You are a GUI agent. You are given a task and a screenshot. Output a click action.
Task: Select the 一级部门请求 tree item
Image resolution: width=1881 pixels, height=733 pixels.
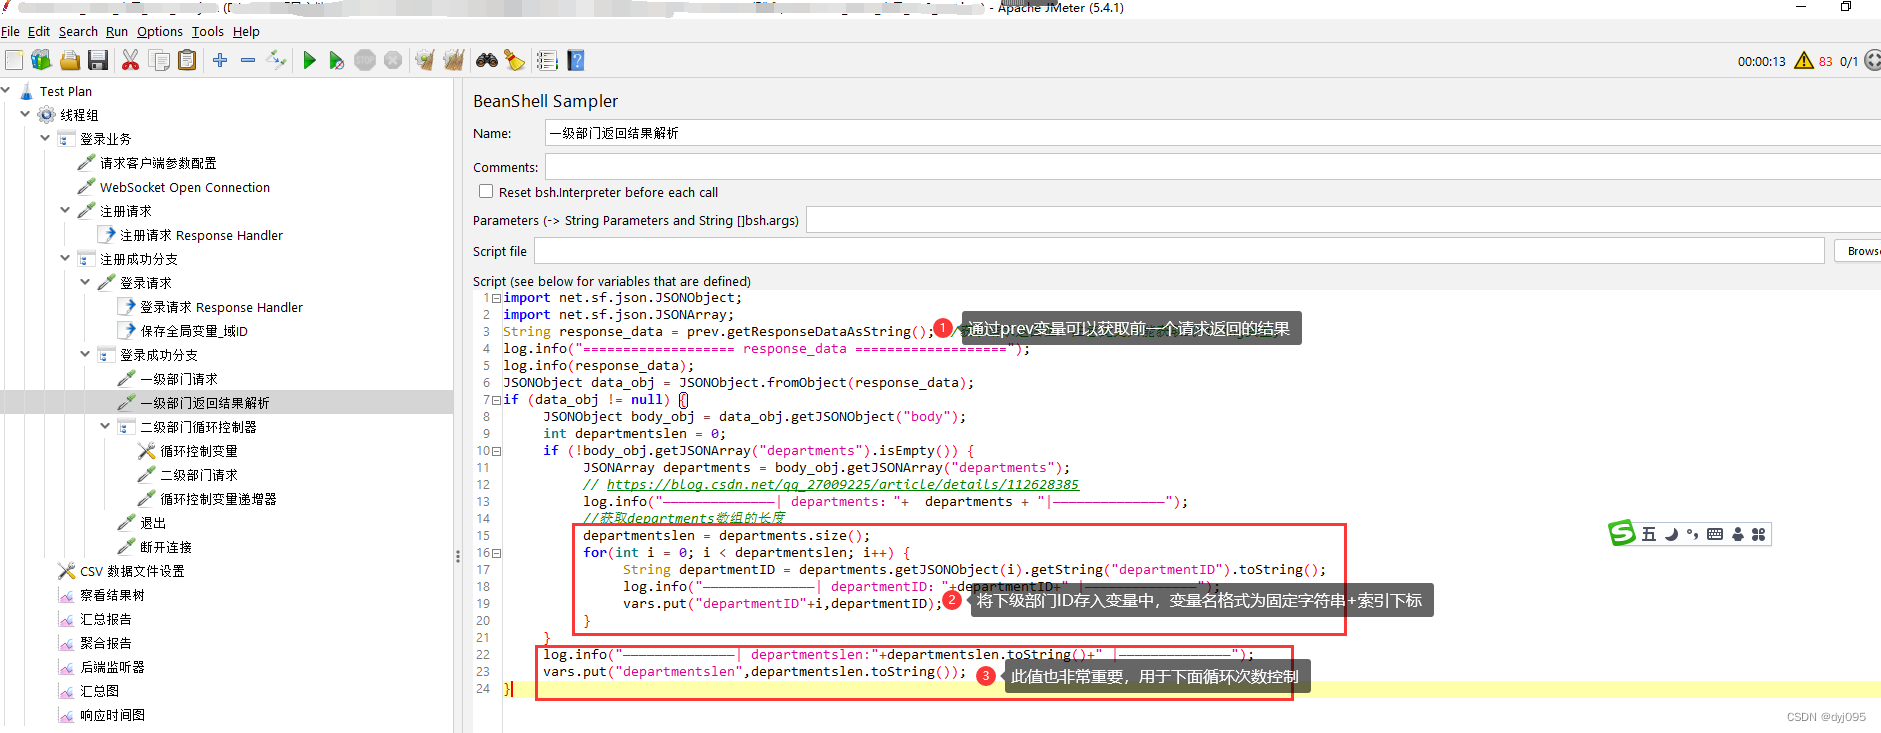pyautogui.click(x=179, y=379)
